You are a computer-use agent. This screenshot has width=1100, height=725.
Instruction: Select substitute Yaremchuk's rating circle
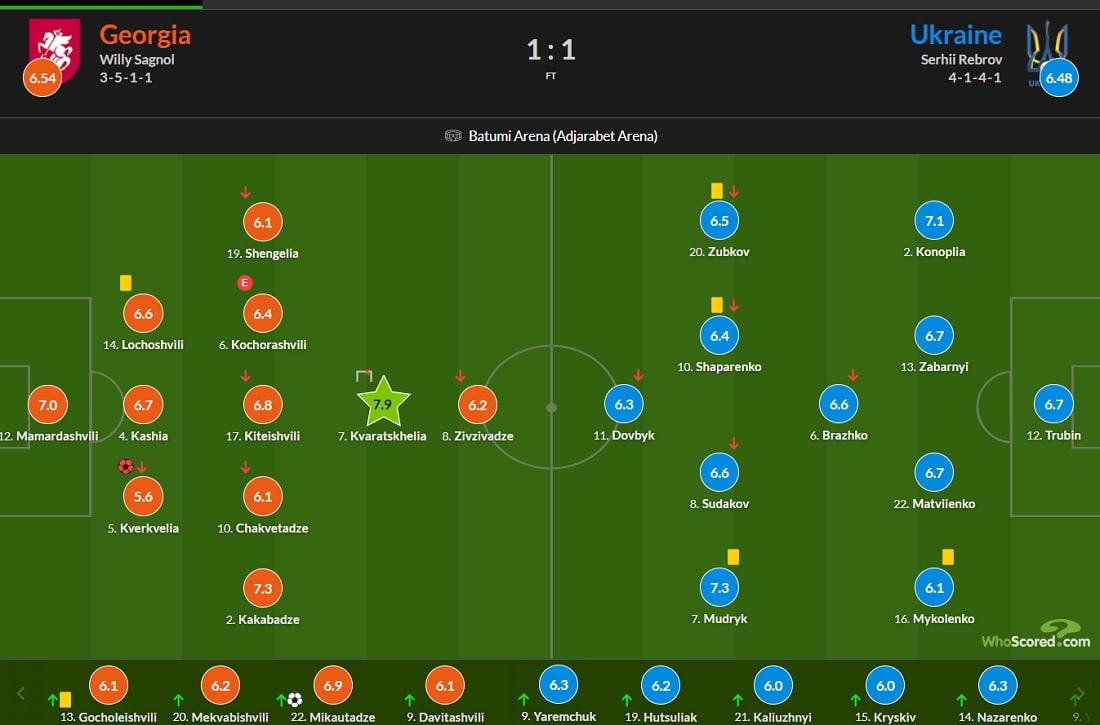click(x=558, y=684)
